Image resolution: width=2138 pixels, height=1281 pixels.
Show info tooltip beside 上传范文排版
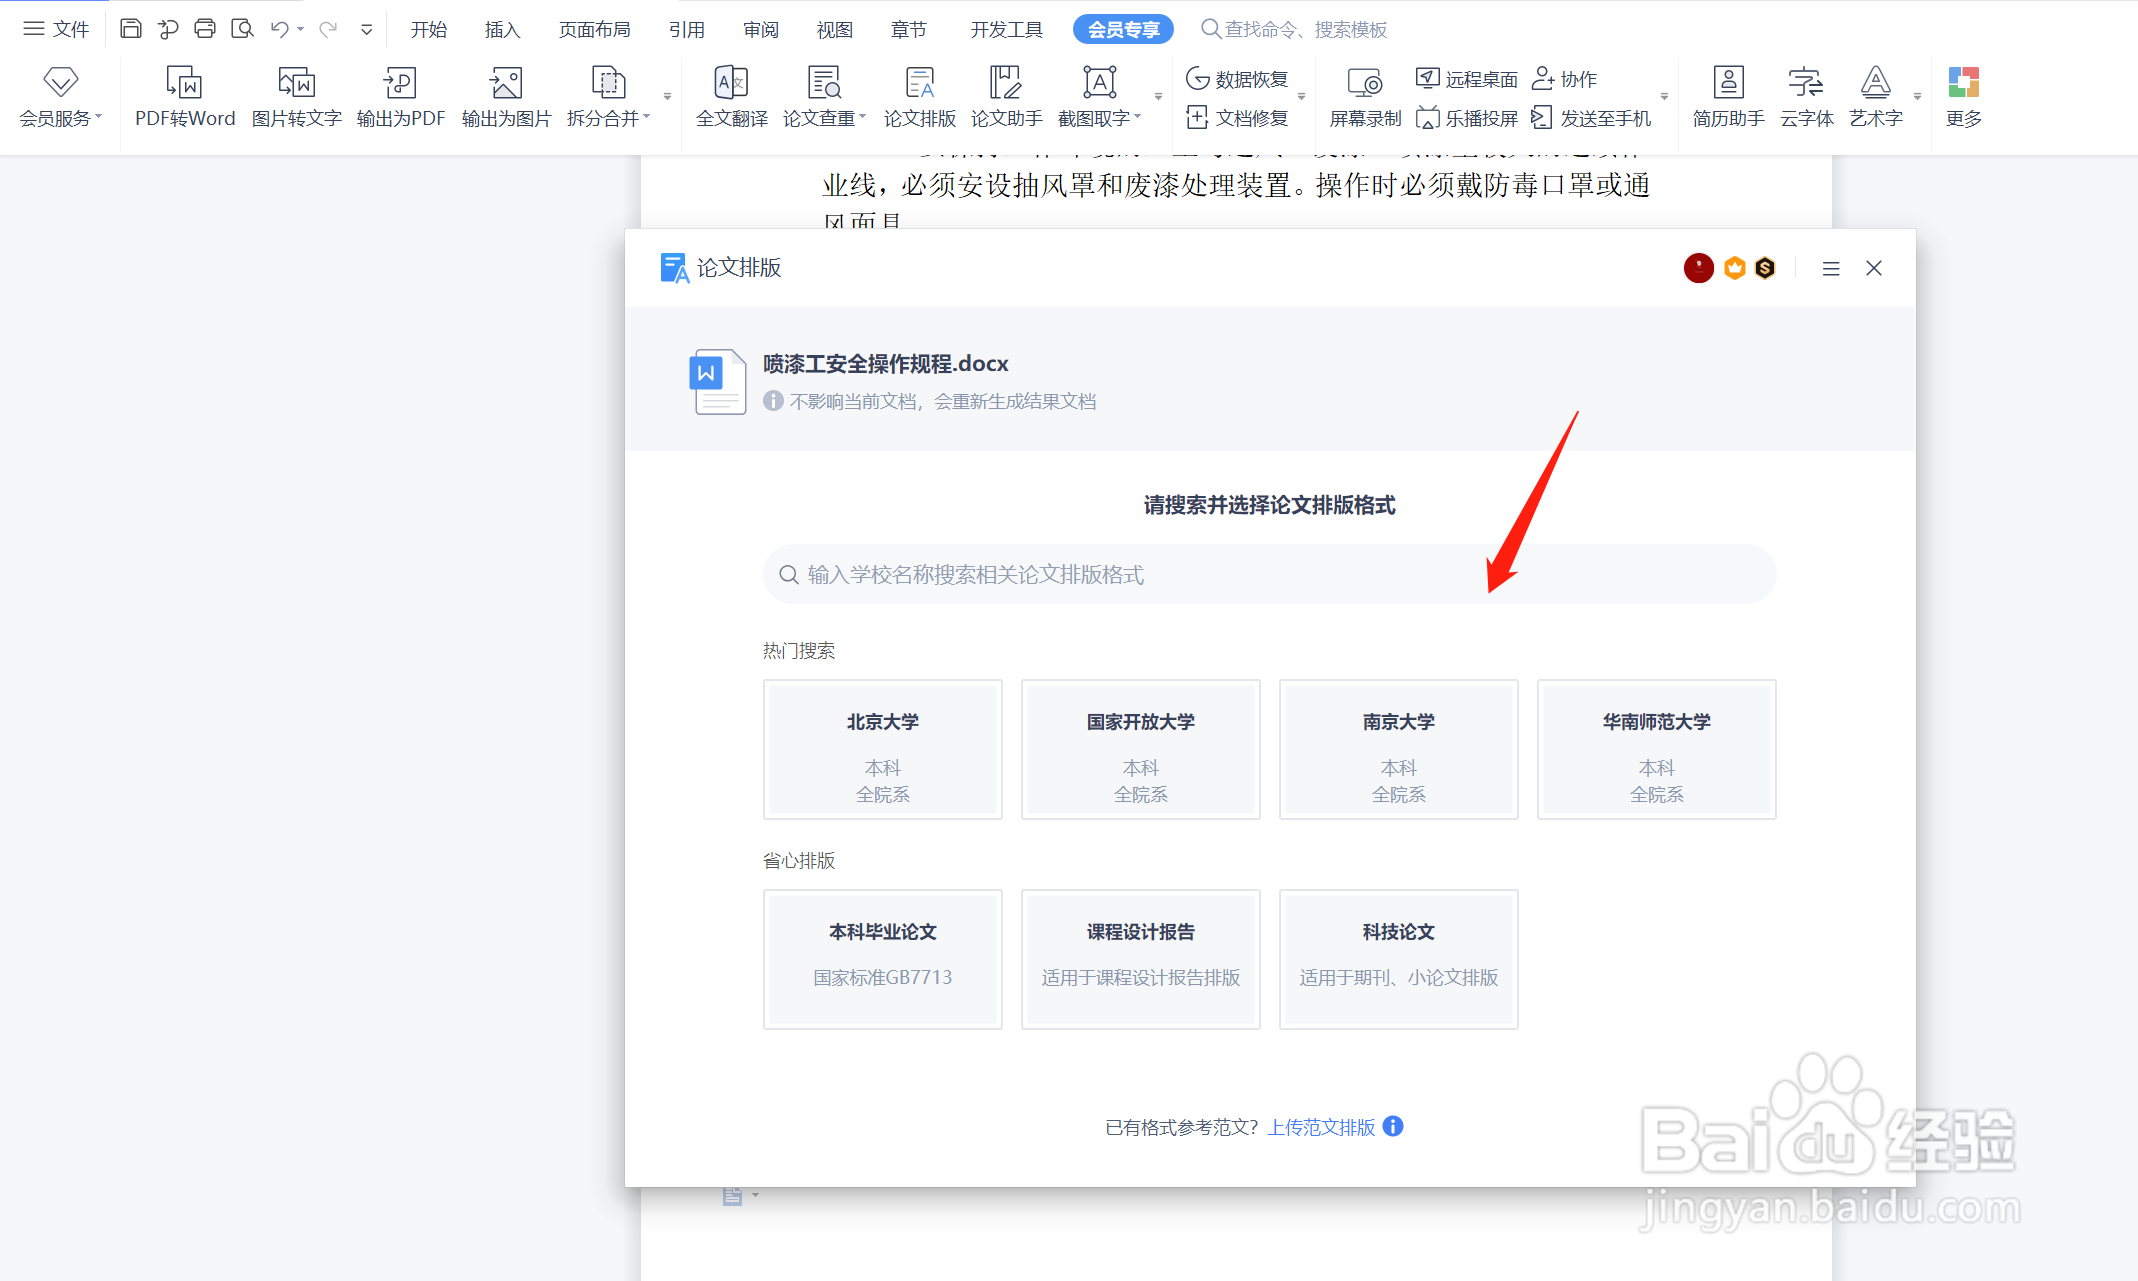click(1393, 1126)
